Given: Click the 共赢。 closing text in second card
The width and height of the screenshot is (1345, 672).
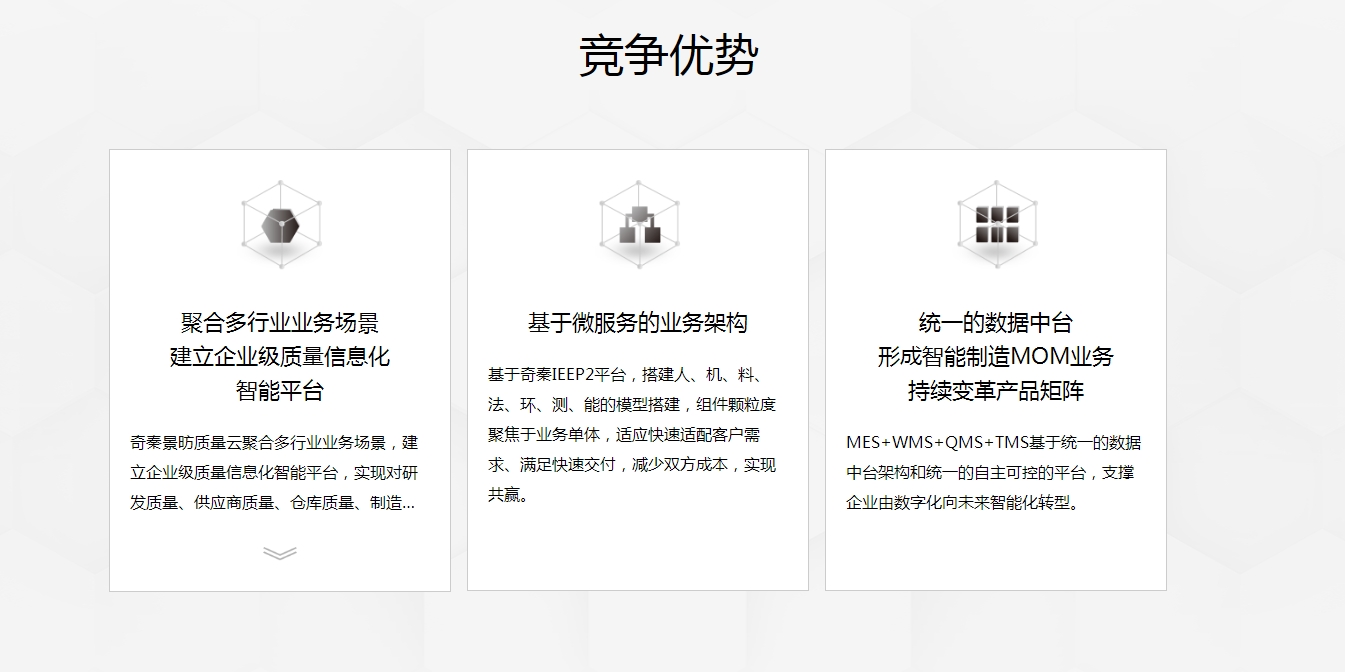Looking at the screenshot, I should pyautogui.click(x=508, y=495).
